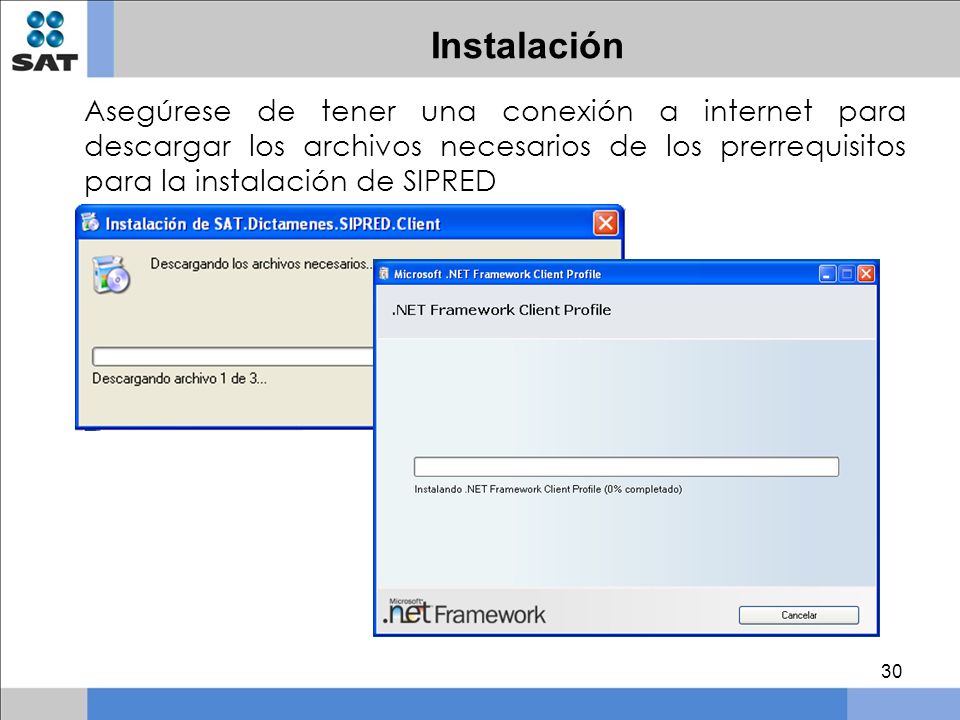This screenshot has width=960, height=720.
Task: Click the SIPRED file download progress bar
Action: pos(233,356)
